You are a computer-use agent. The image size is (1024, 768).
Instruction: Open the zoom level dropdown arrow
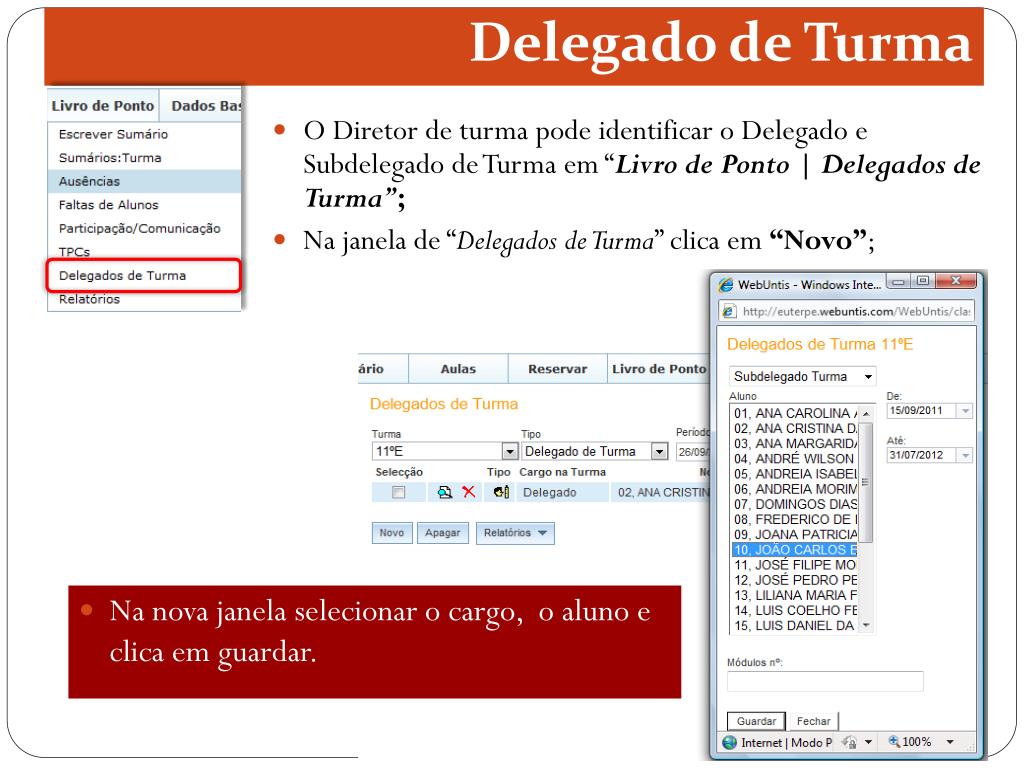click(950, 742)
